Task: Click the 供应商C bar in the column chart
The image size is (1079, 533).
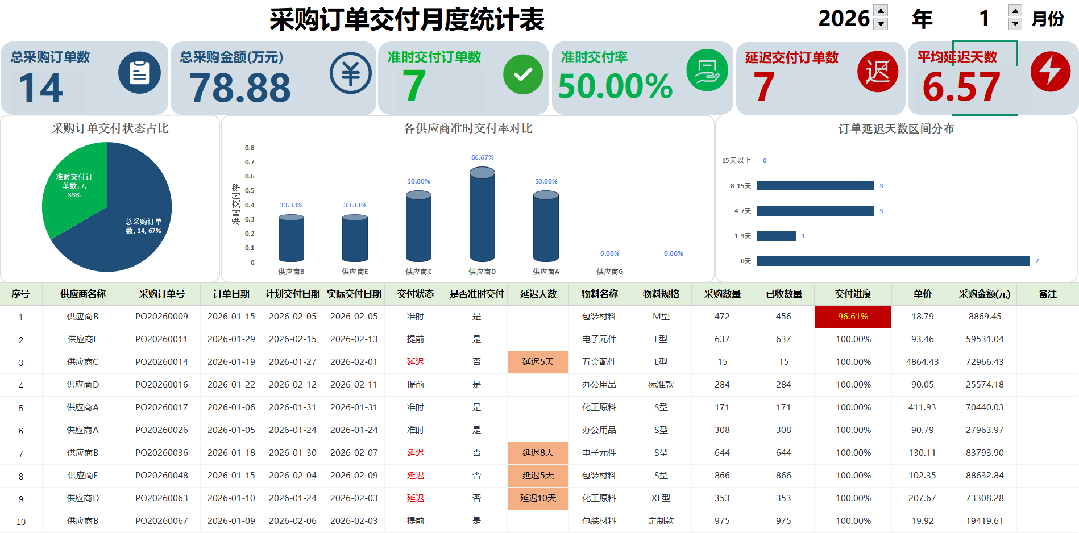Action: pyautogui.click(x=418, y=227)
